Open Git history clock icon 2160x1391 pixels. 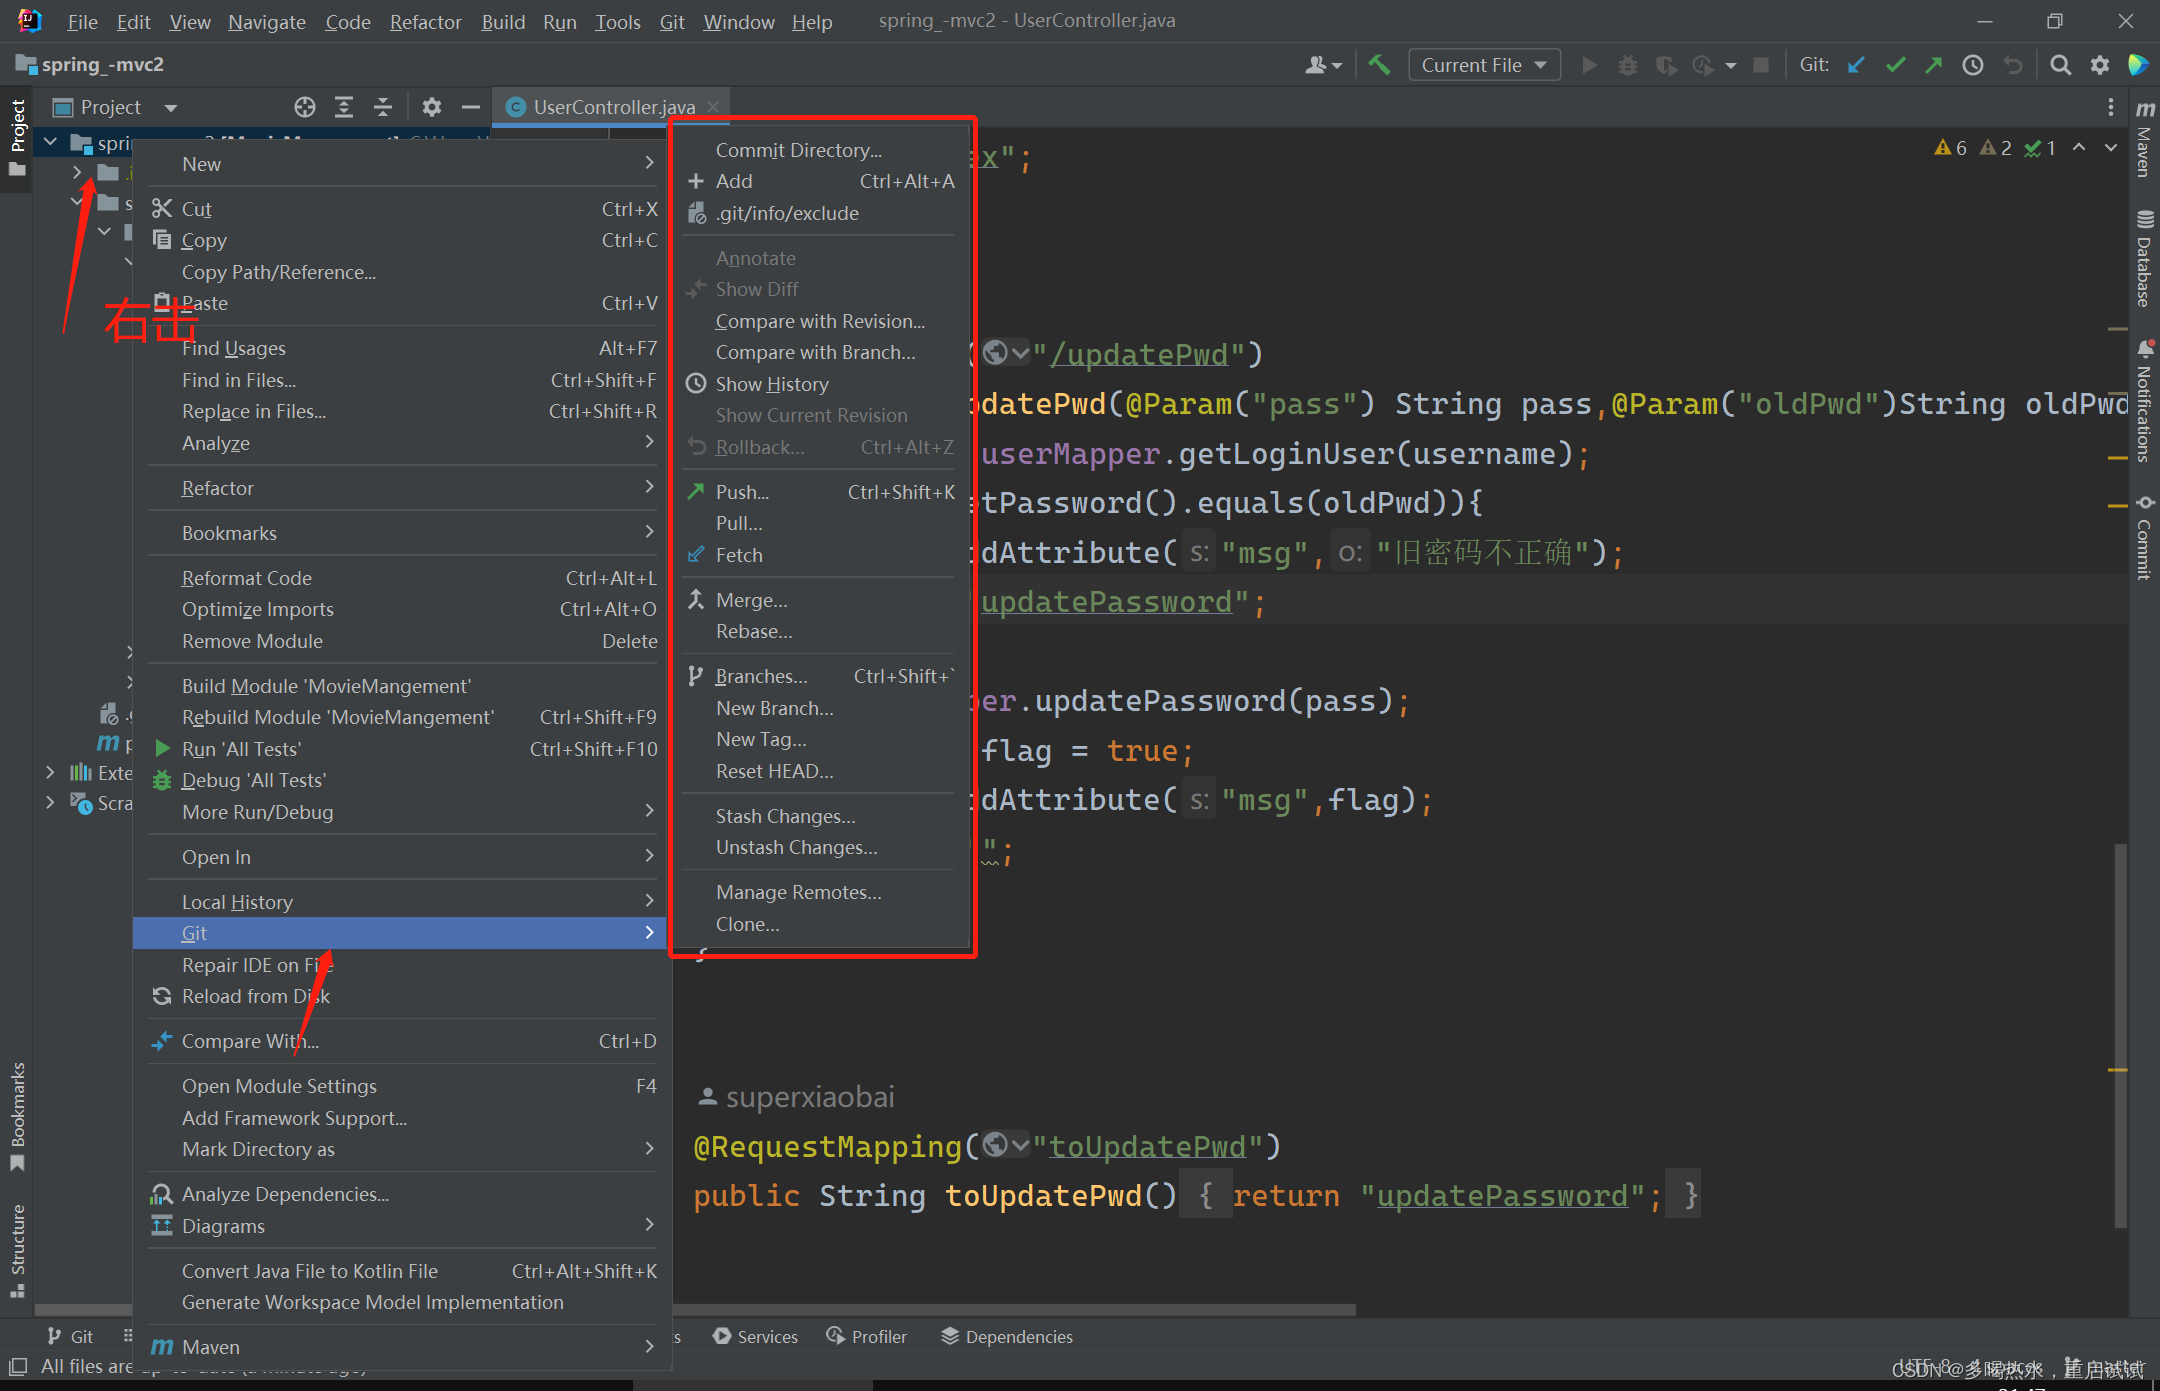(x=1973, y=65)
